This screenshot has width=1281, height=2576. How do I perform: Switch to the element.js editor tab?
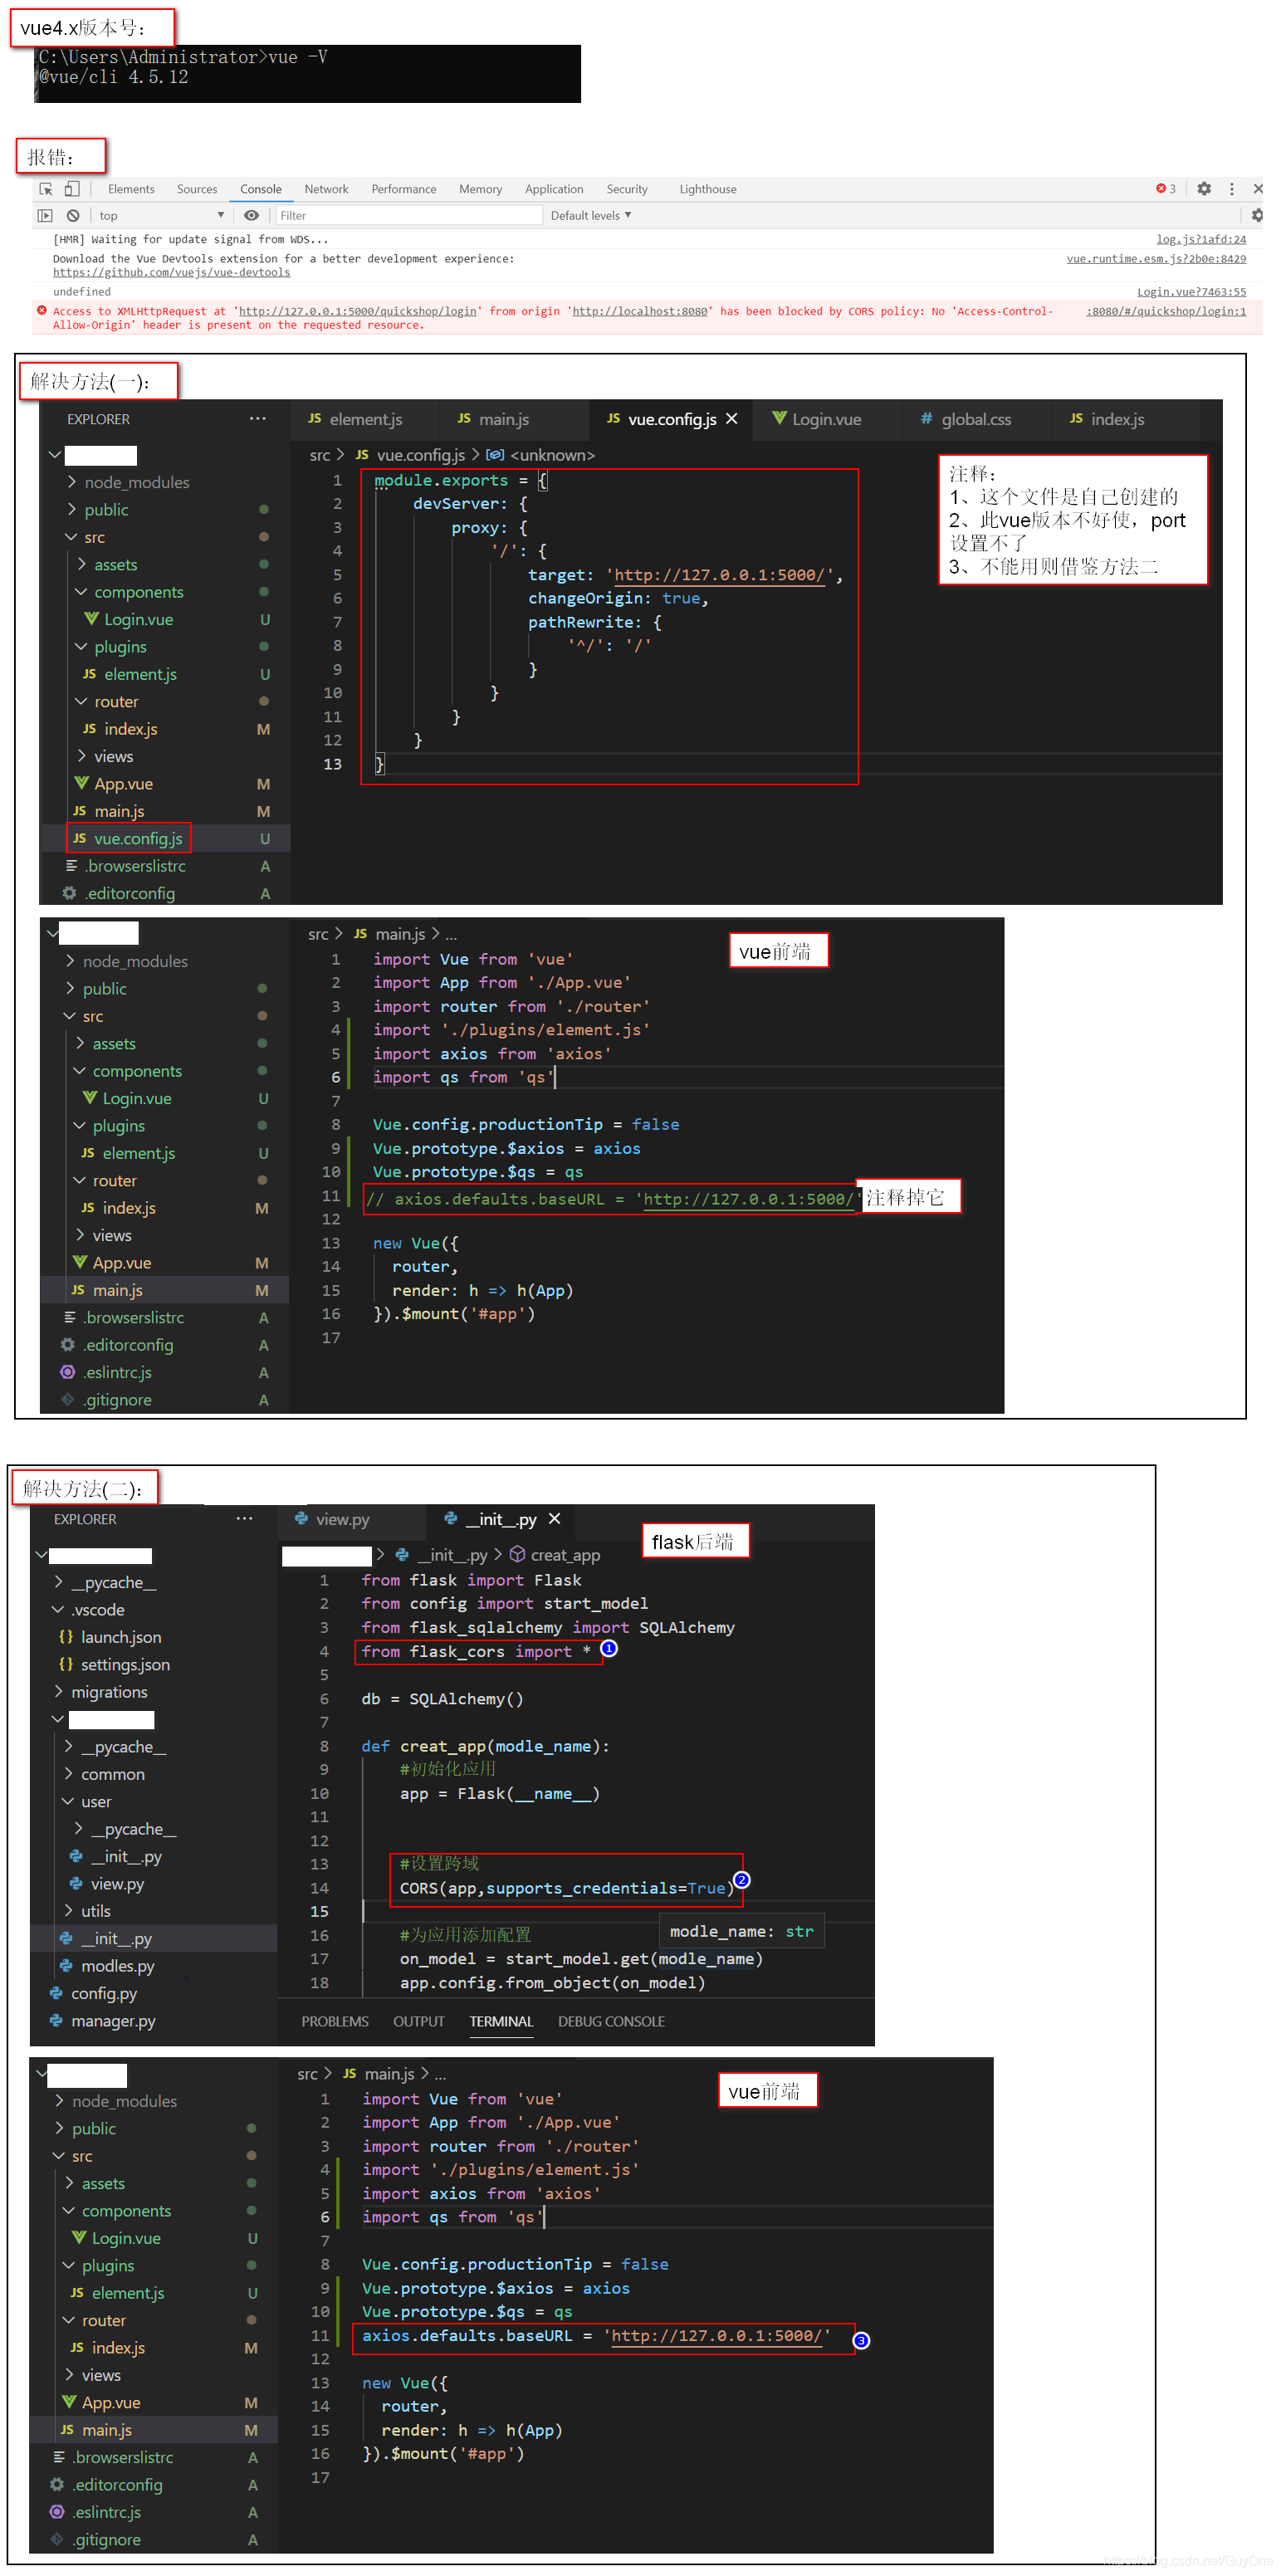pyautogui.click(x=365, y=420)
